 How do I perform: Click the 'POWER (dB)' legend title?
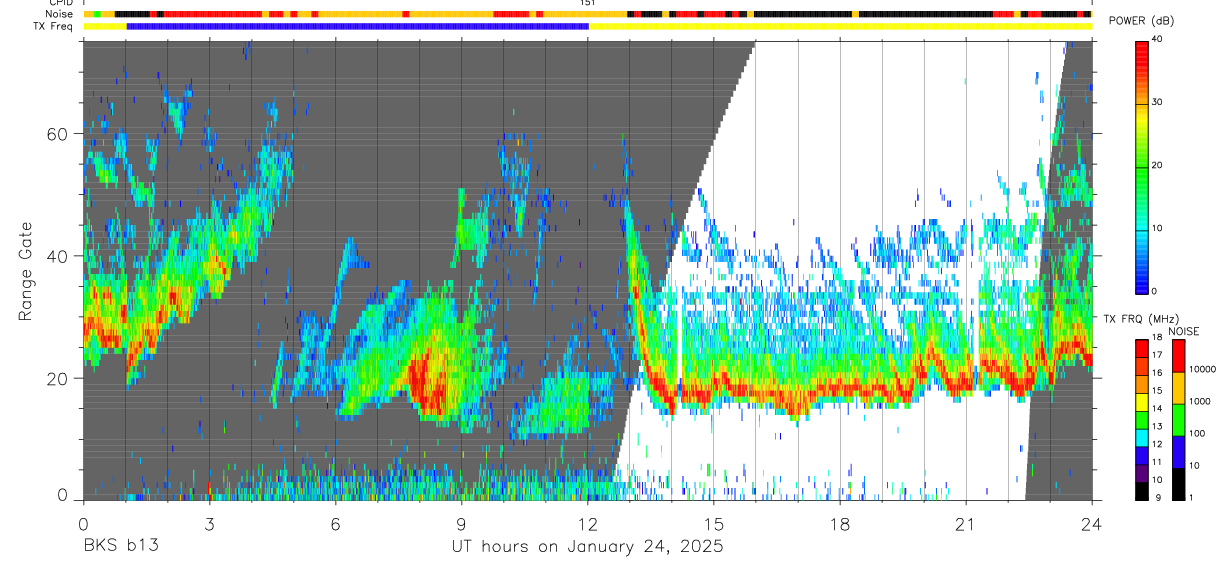[1141, 21]
